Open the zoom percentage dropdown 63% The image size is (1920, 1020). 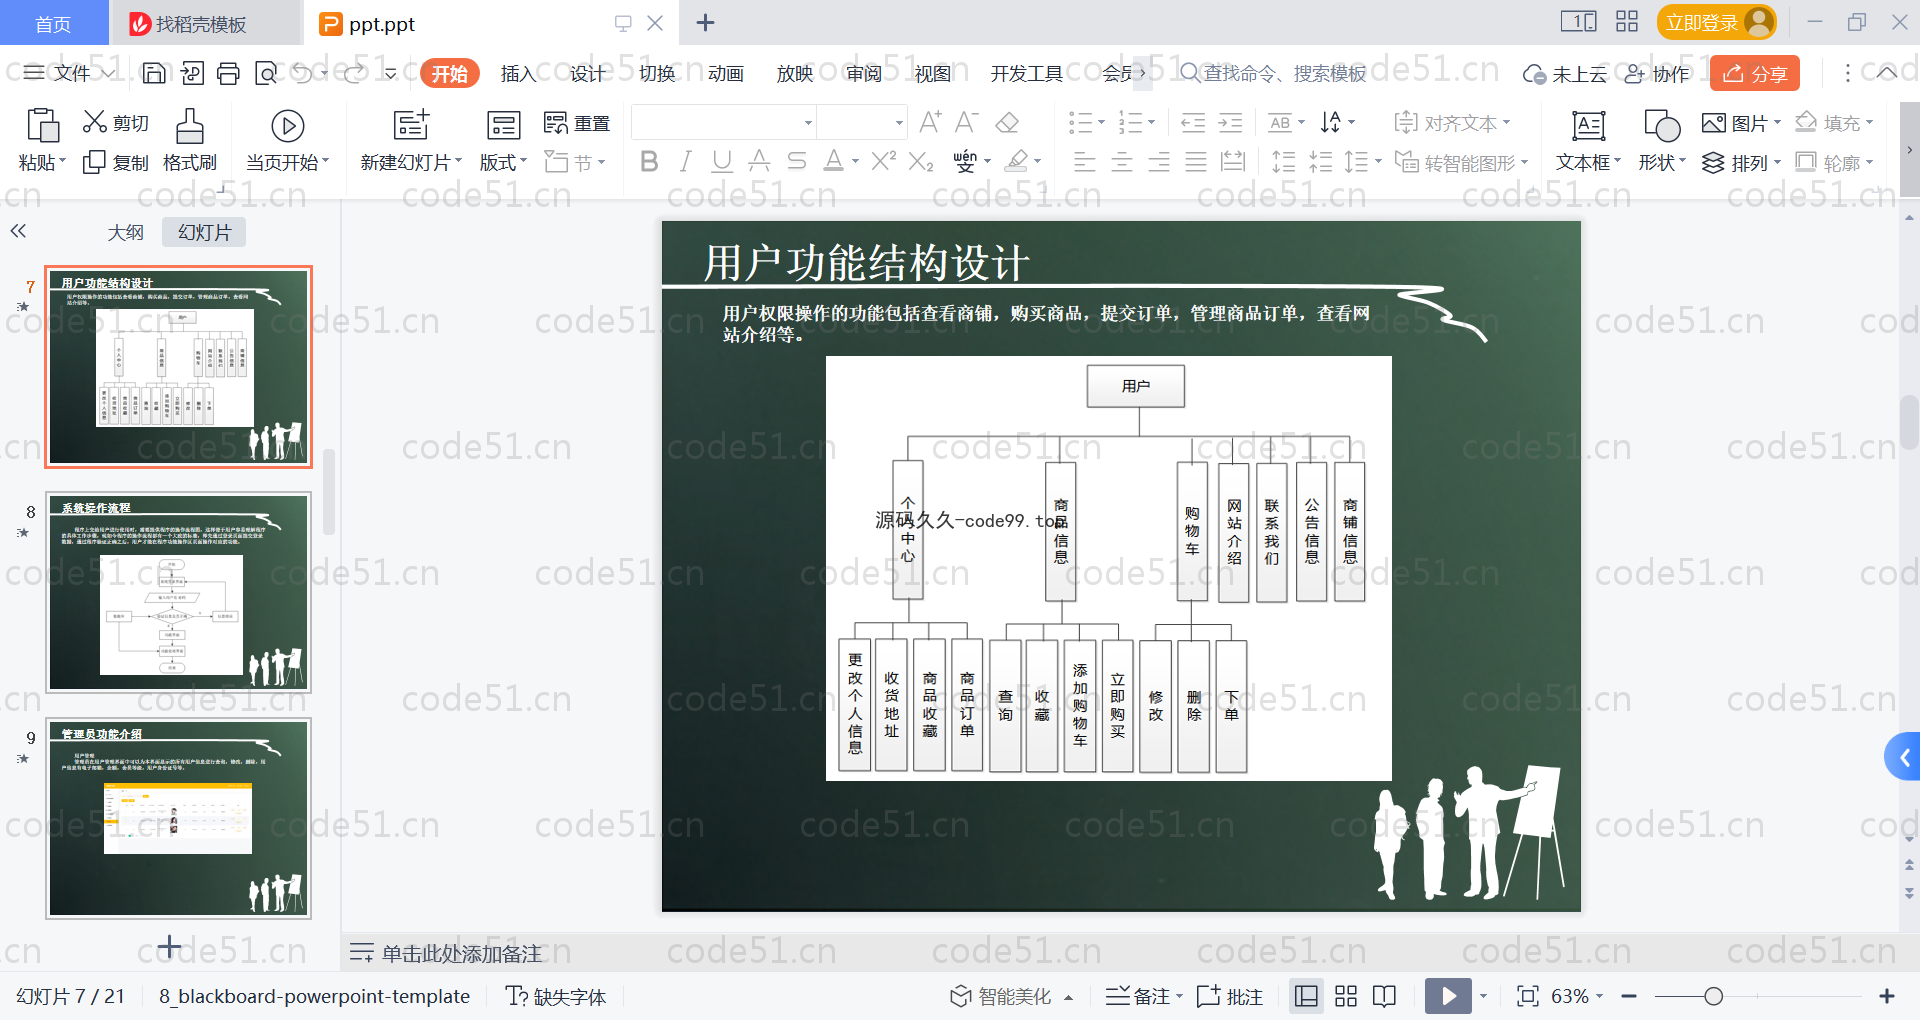pos(1577,996)
